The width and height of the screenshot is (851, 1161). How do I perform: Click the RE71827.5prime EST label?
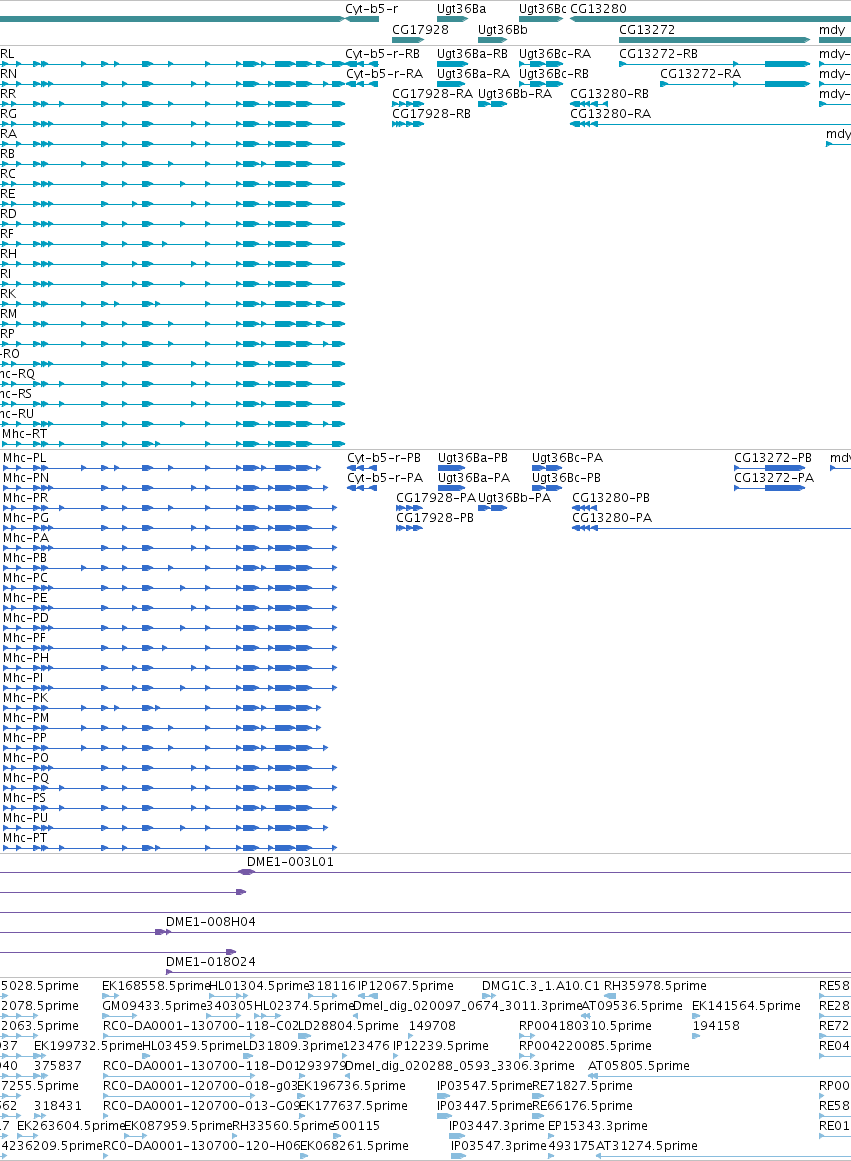(582, 1086)
